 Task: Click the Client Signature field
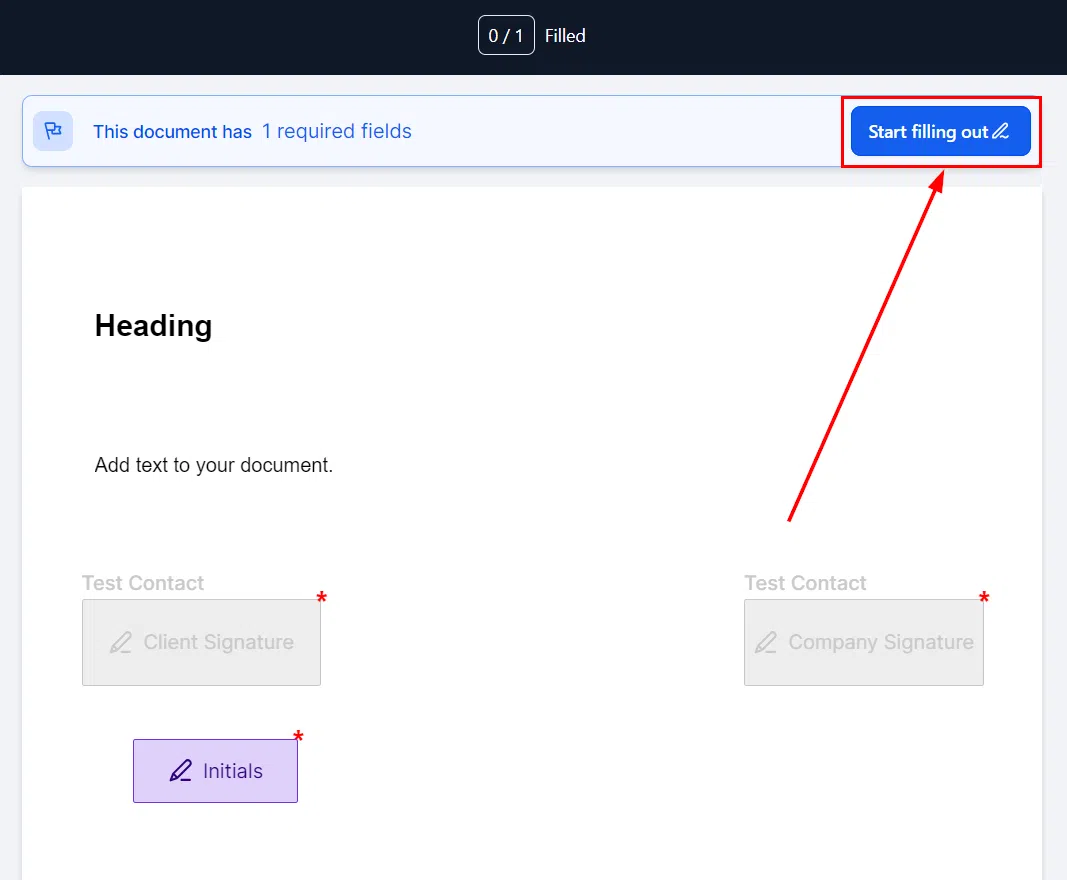tap(201, 642)
